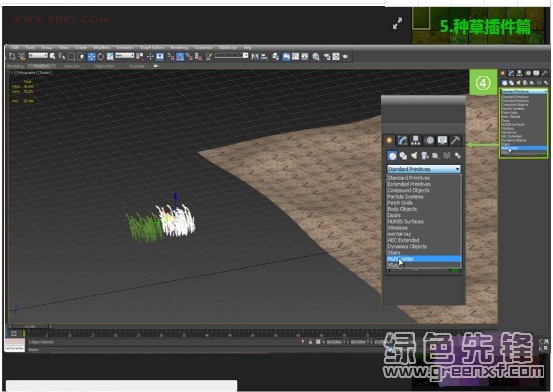553x392 pixels.
Task: Open the Group menu
Action: (47, 47)
